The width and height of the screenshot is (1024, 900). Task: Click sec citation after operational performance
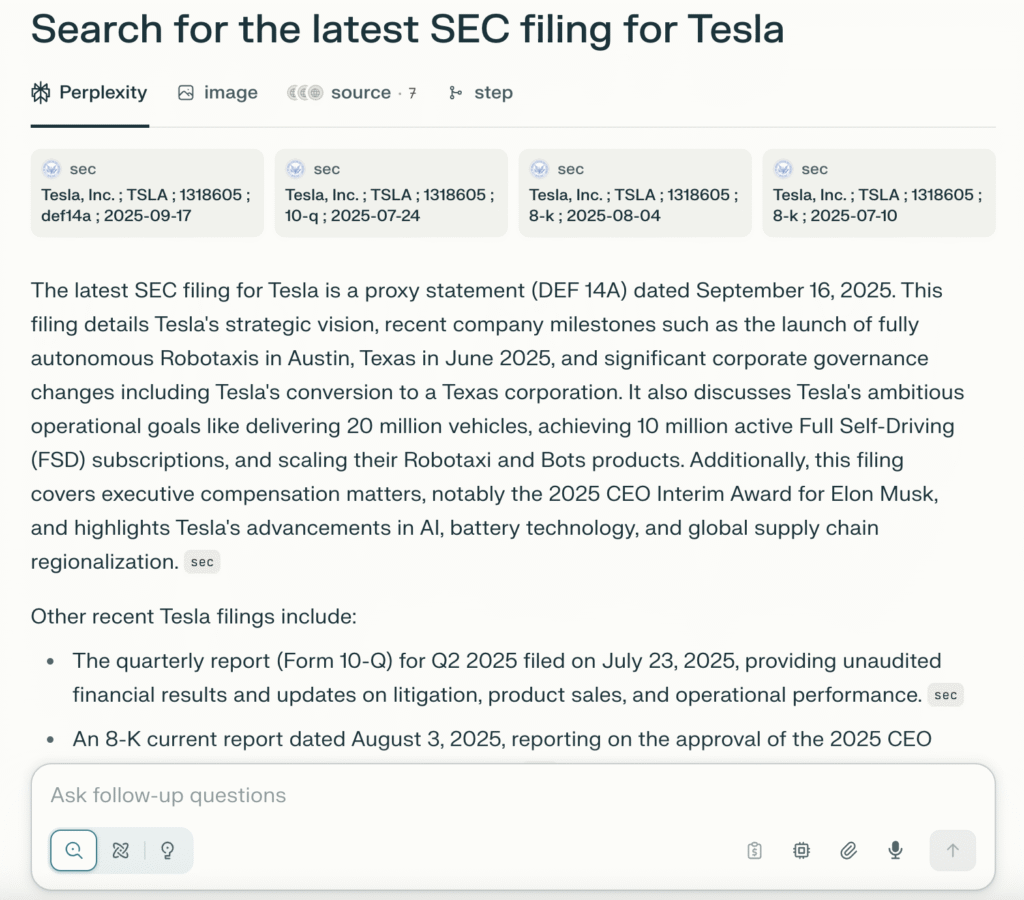(x=945, y=695)
